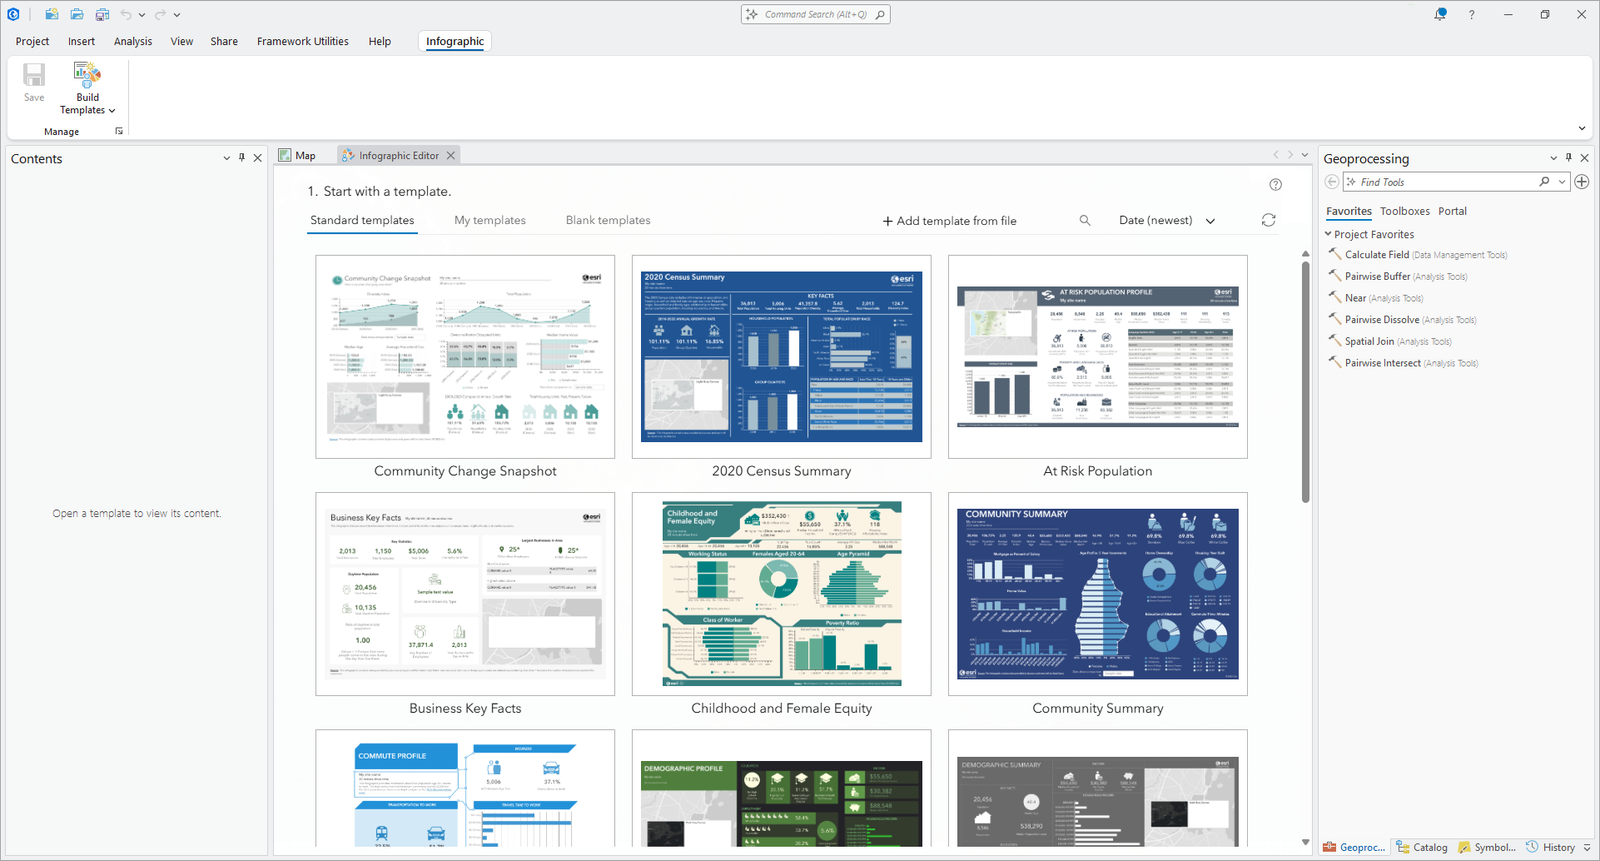Open the Contents pane options dropdown
This screenshot has width=1600, height=861.
click(226, 158)
